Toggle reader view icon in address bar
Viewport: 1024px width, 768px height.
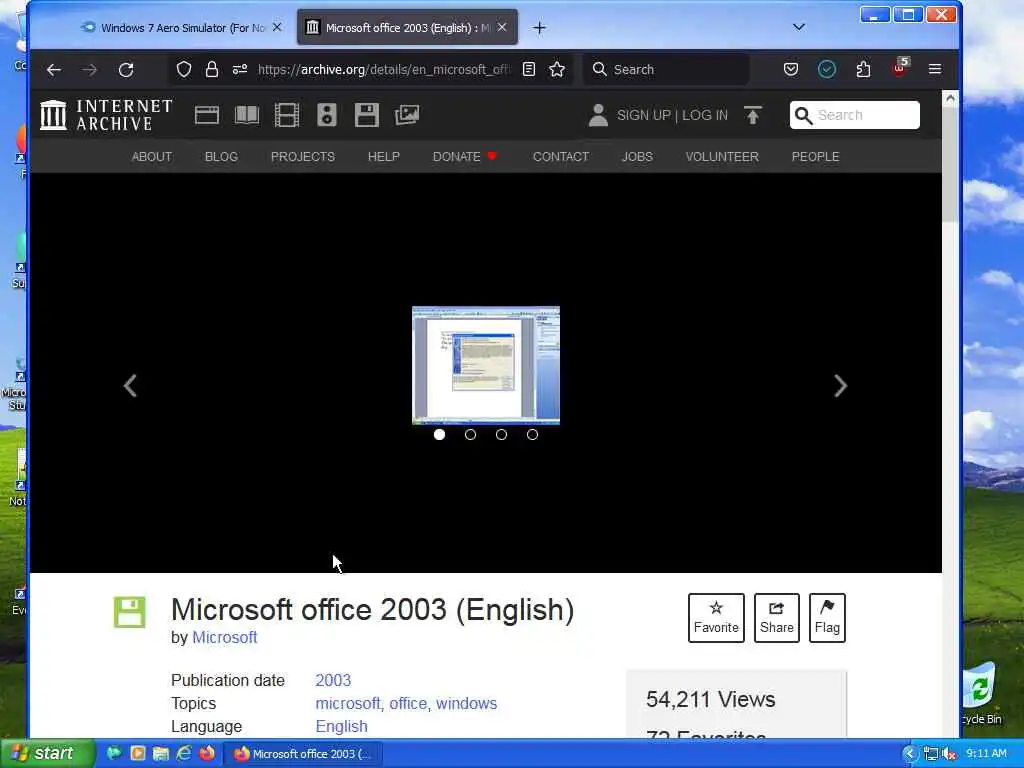[529, 69]
